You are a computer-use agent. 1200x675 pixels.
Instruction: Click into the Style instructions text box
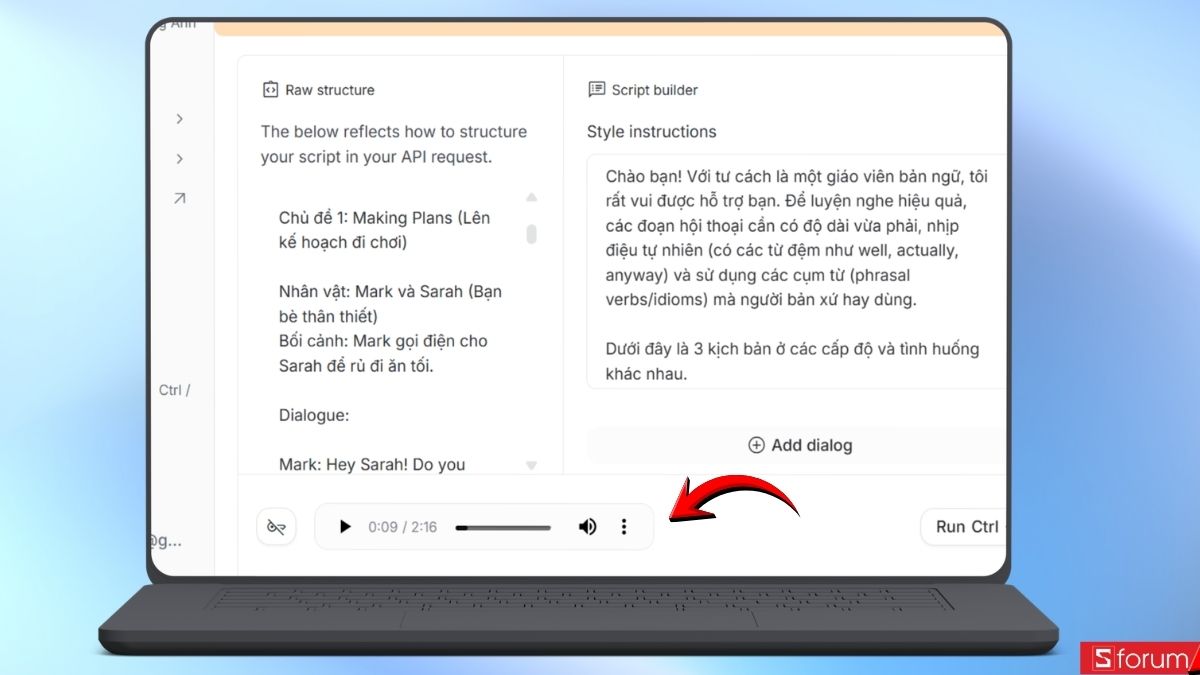(x=796, y=271)
